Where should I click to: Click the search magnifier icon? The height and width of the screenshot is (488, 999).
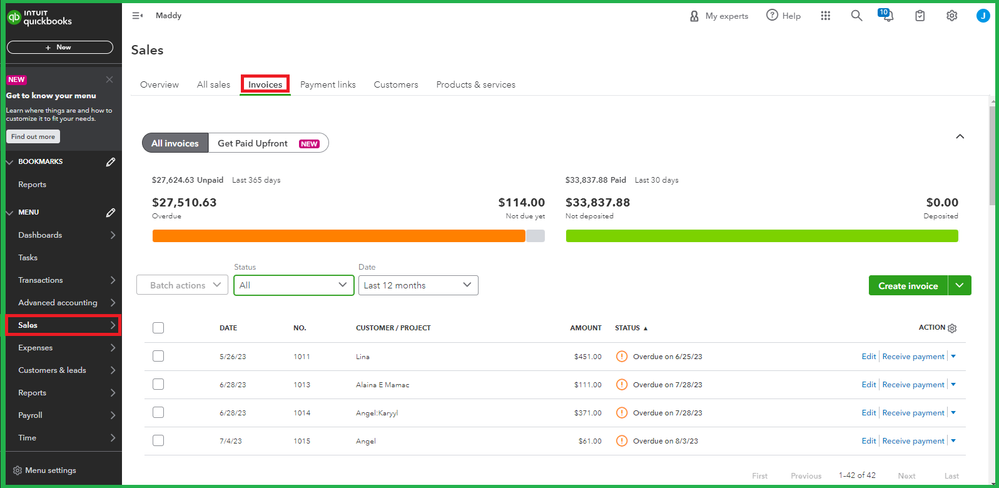coord(856,16)
